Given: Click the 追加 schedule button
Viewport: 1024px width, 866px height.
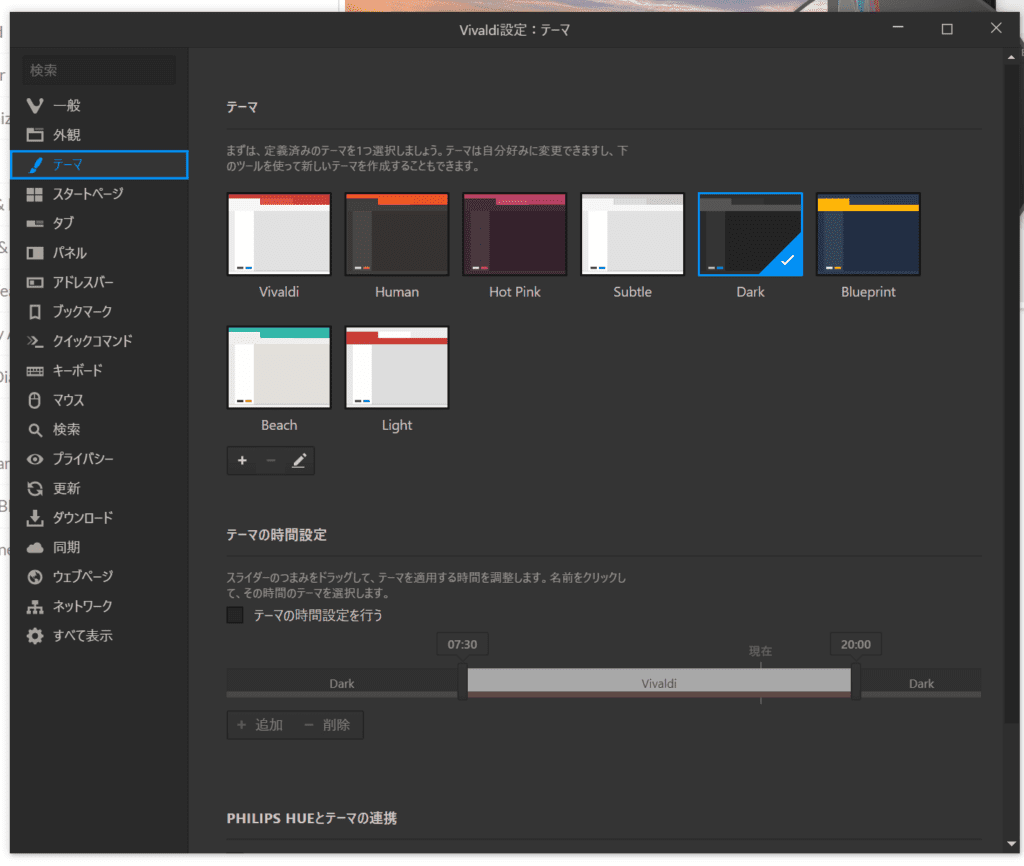Looking at the screenshot, I should pyautogui.click(x=260, y=725).
